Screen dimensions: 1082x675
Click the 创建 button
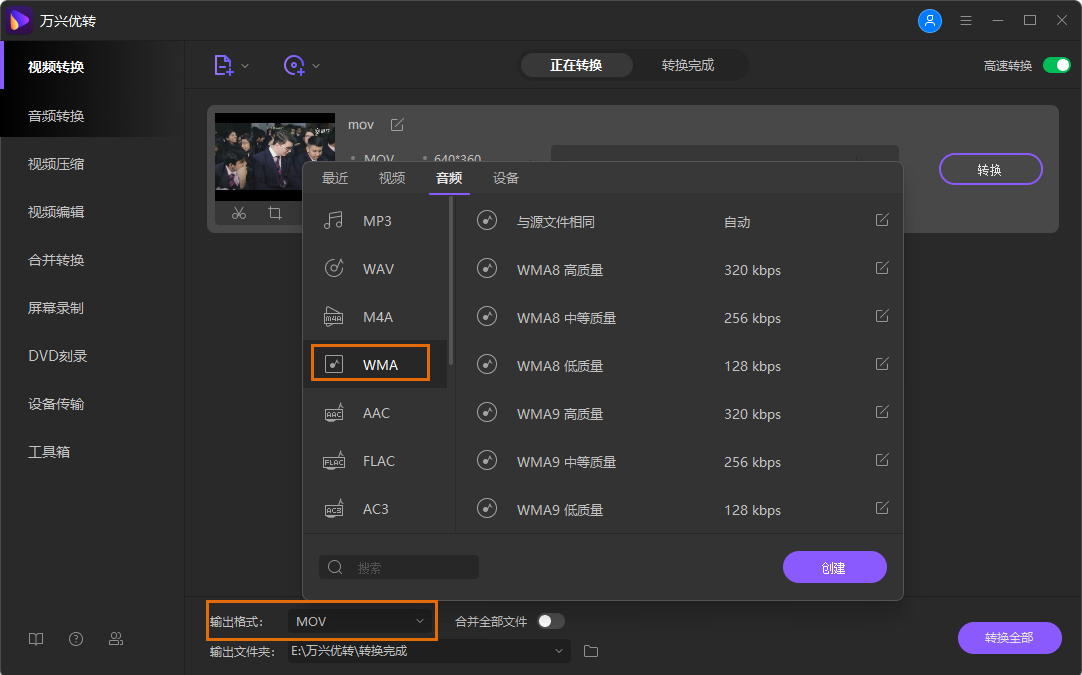click(835, 567)
